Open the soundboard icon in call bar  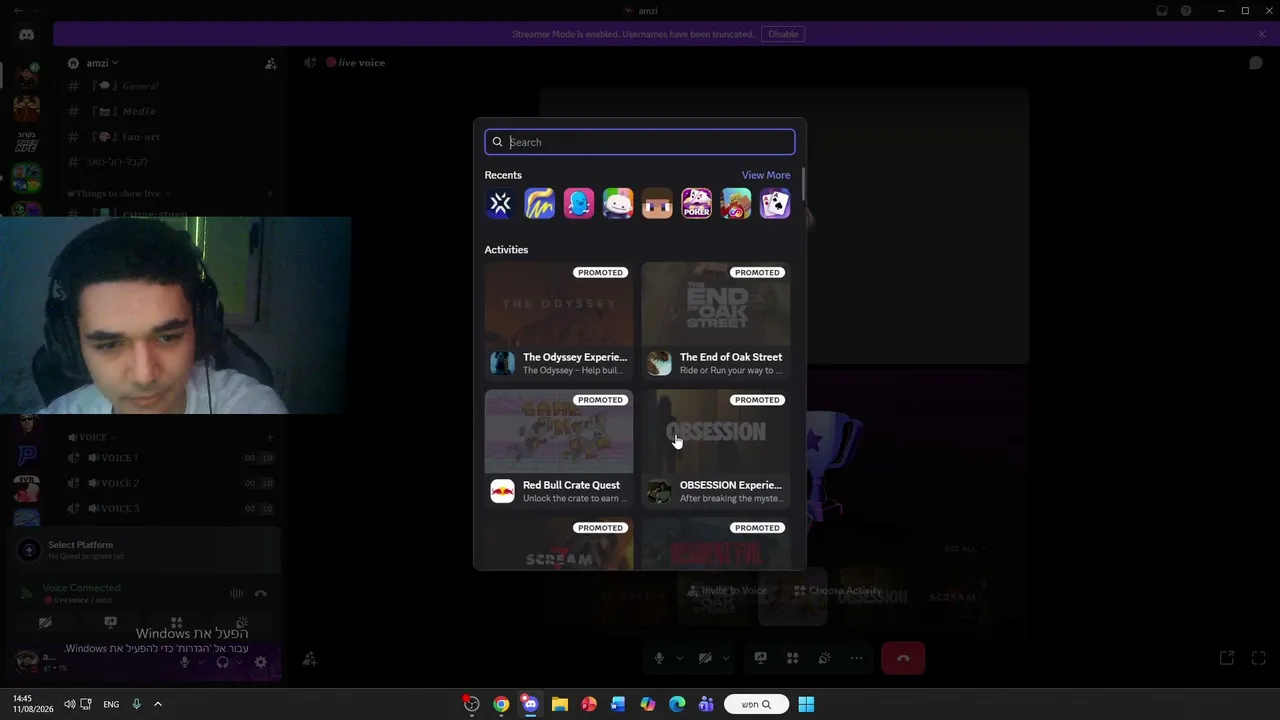click(825, 658)
